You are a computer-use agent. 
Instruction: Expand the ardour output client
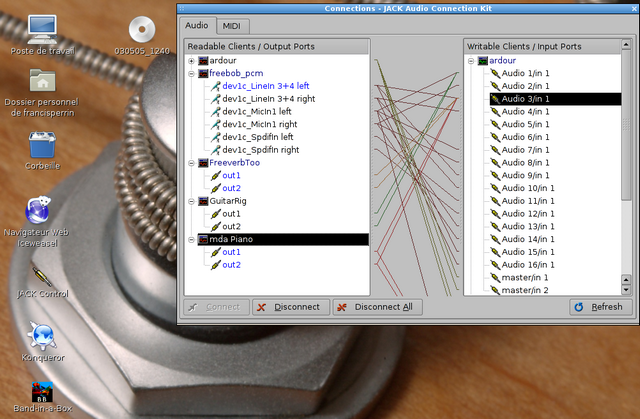[x=191, y=61]
